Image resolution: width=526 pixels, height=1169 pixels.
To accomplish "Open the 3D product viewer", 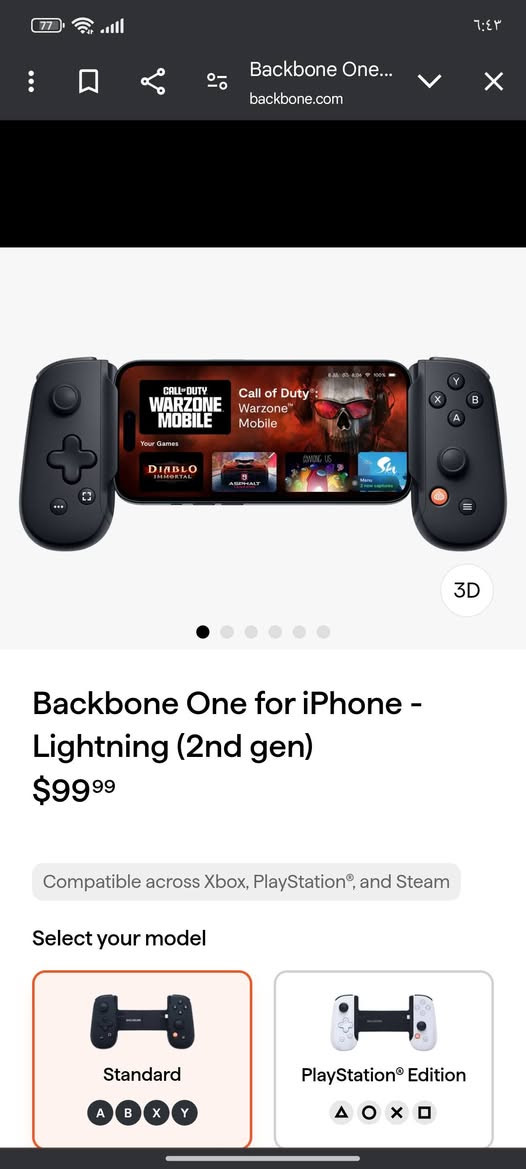I will (467, 590).
